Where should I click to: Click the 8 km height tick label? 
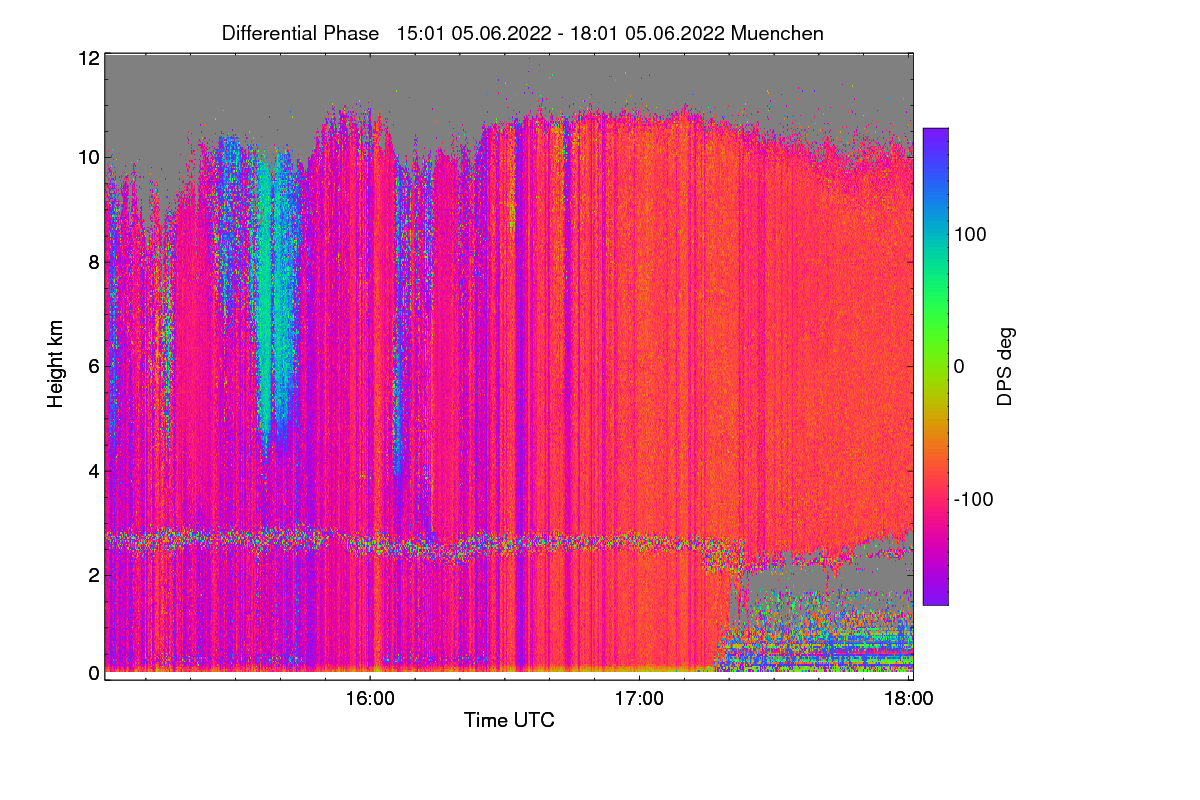tap(93, 262)
